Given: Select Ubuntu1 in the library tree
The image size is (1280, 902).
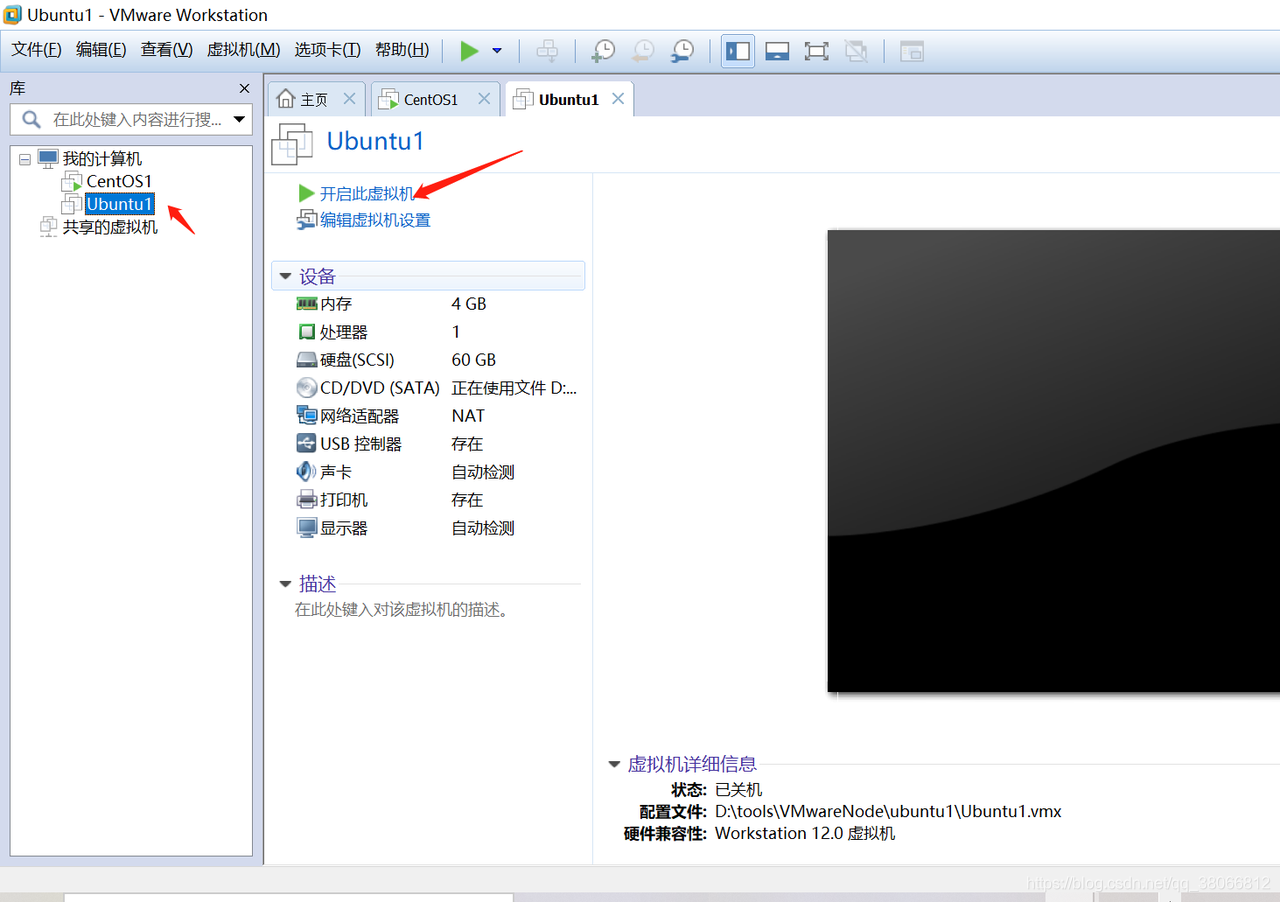Looking at the screenshot, I should click(x=120, y=204).
